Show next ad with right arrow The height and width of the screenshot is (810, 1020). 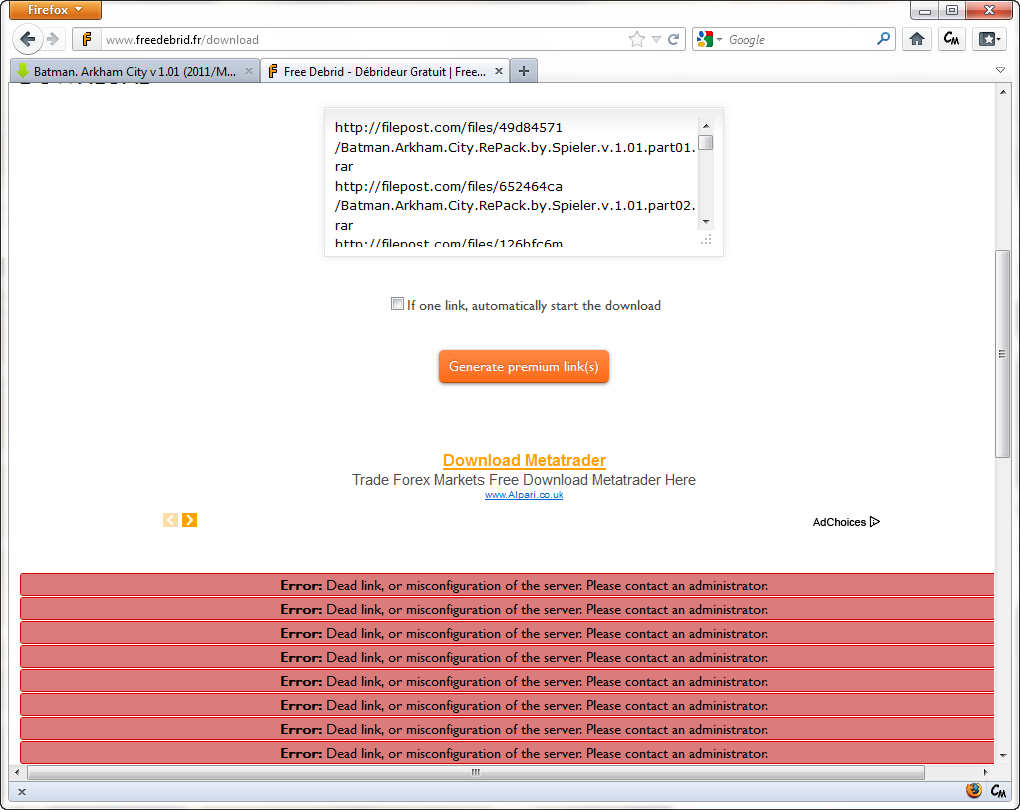pos(189,520)
